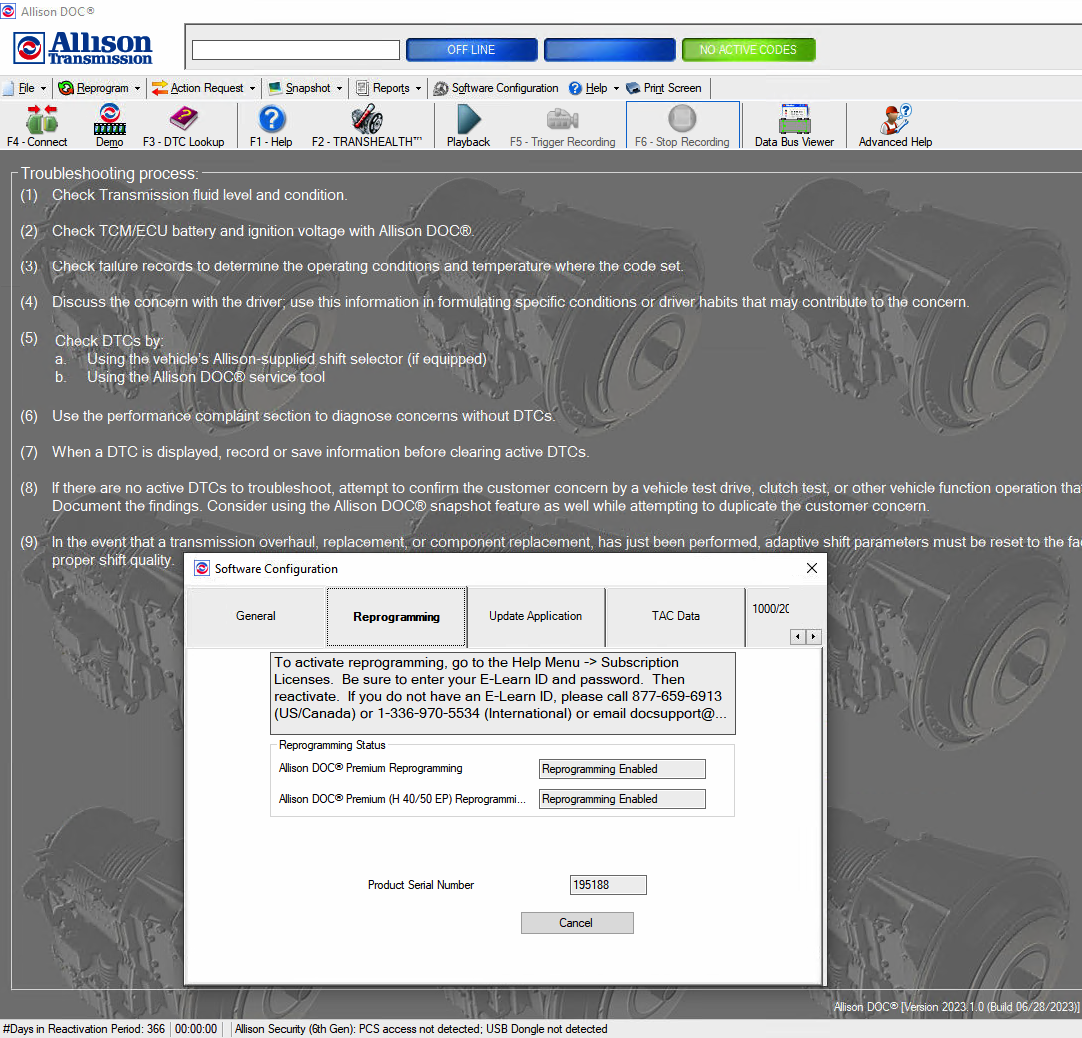Screen dimensions: 1082x1038
Task: Click Cancel in Software Configuration dialog
Action: point(577,923)
